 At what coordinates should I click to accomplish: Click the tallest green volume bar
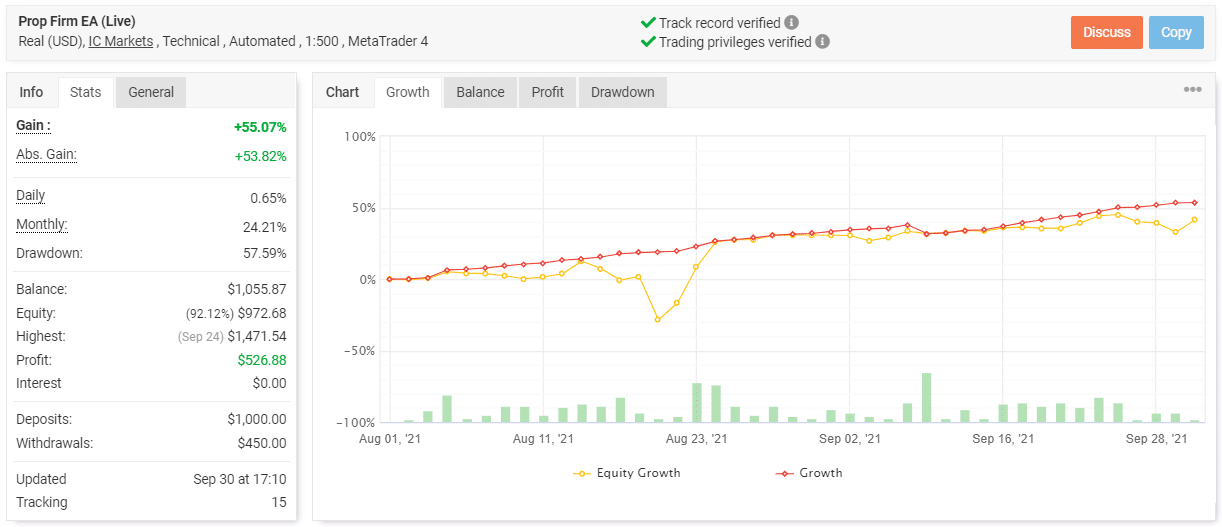926,397
